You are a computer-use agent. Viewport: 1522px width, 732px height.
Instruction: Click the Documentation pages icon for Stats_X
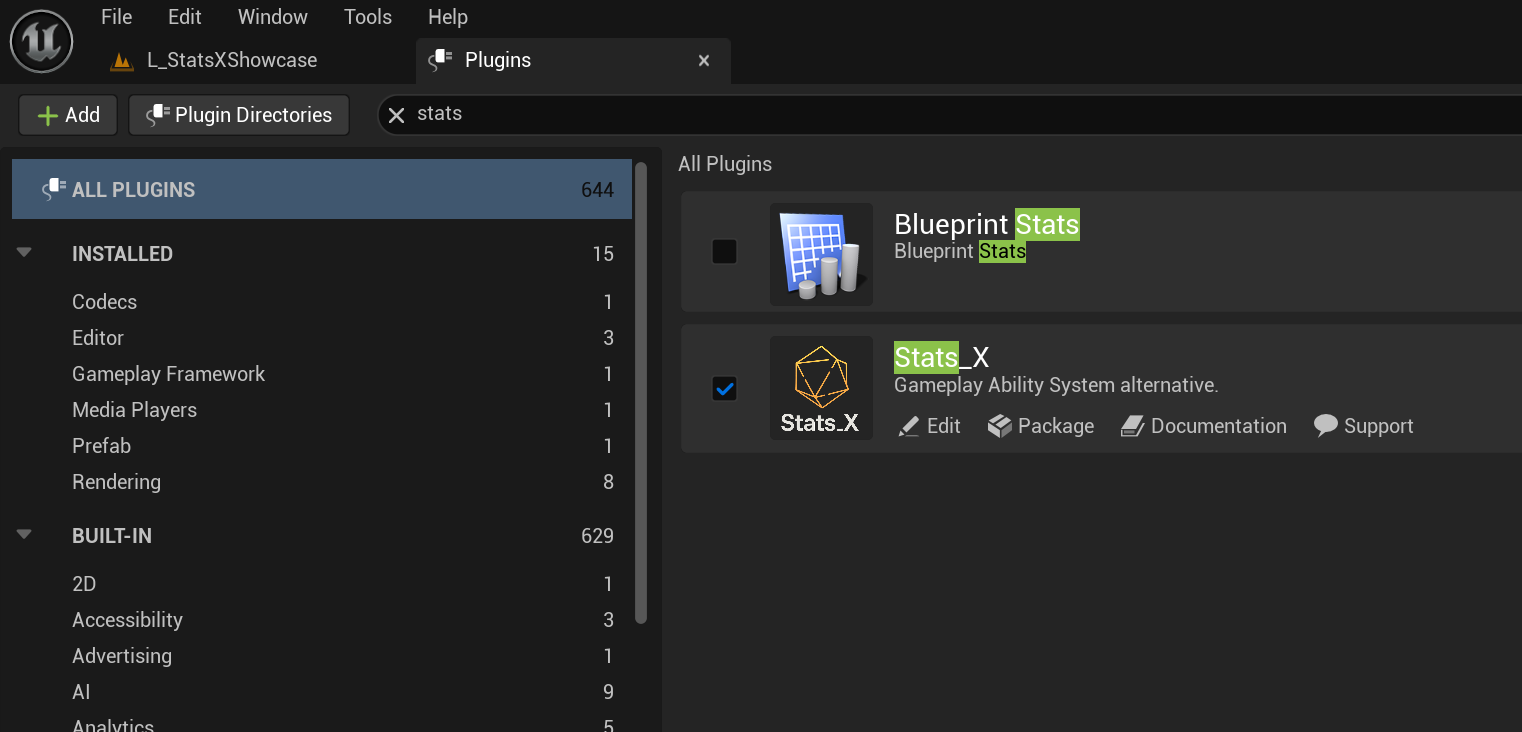tap(1132, 425)
